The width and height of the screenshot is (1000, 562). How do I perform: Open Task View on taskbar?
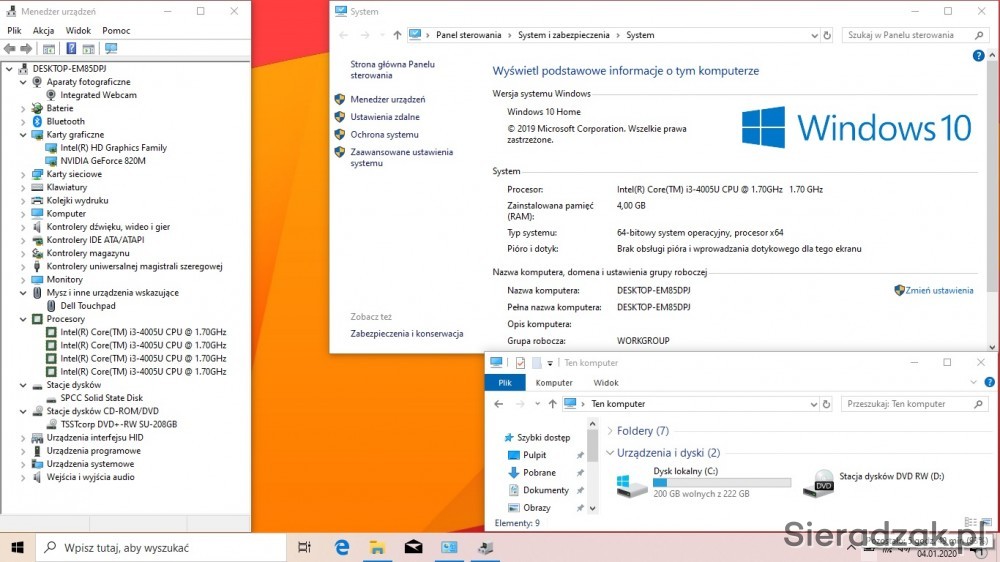click(x=304, y=547)
